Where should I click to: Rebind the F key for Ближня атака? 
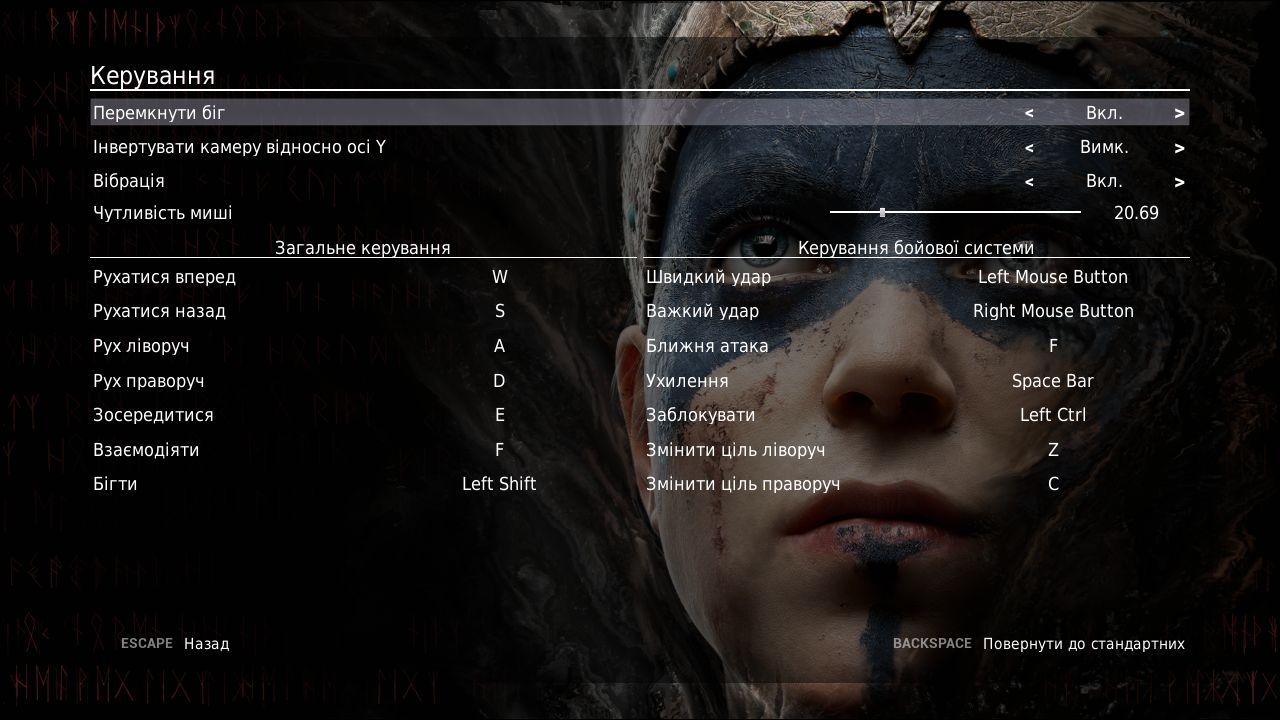(1053, 346)
